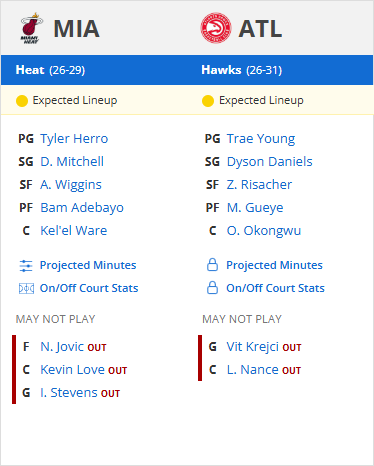This screenshot has height=466, width=374.
Task: Click the yellow Expected Lineup dot for Hawks
Action: click(x=208, y=101)
